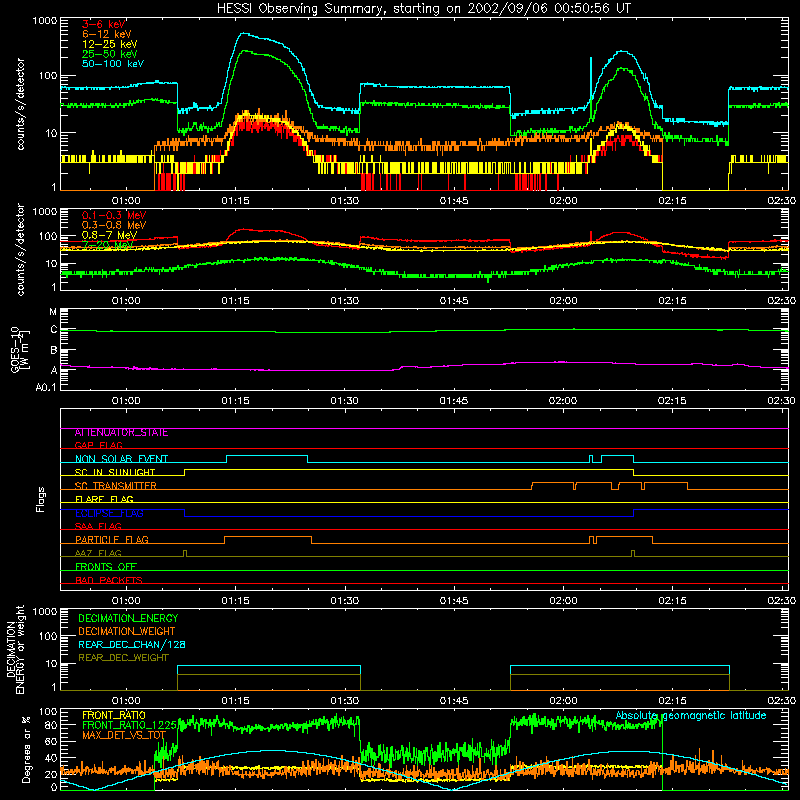
Task: Select the "50-100 keV" legend label
Action: coord(113,64)
